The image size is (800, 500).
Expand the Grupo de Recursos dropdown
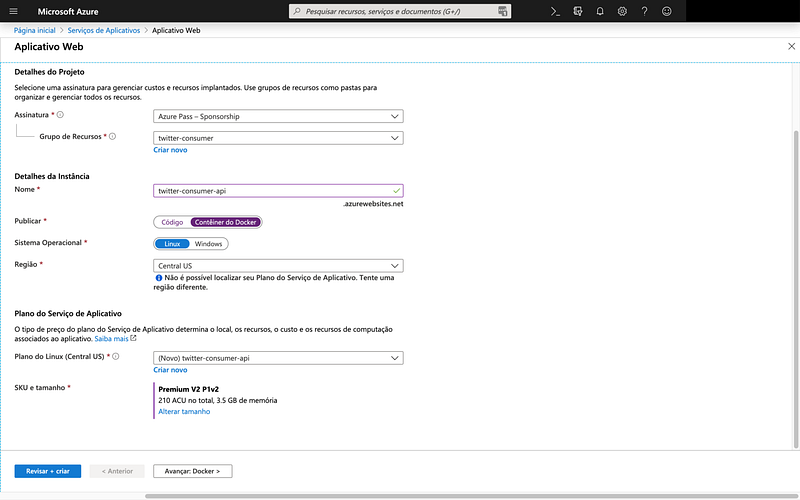(x=278, y=138)
